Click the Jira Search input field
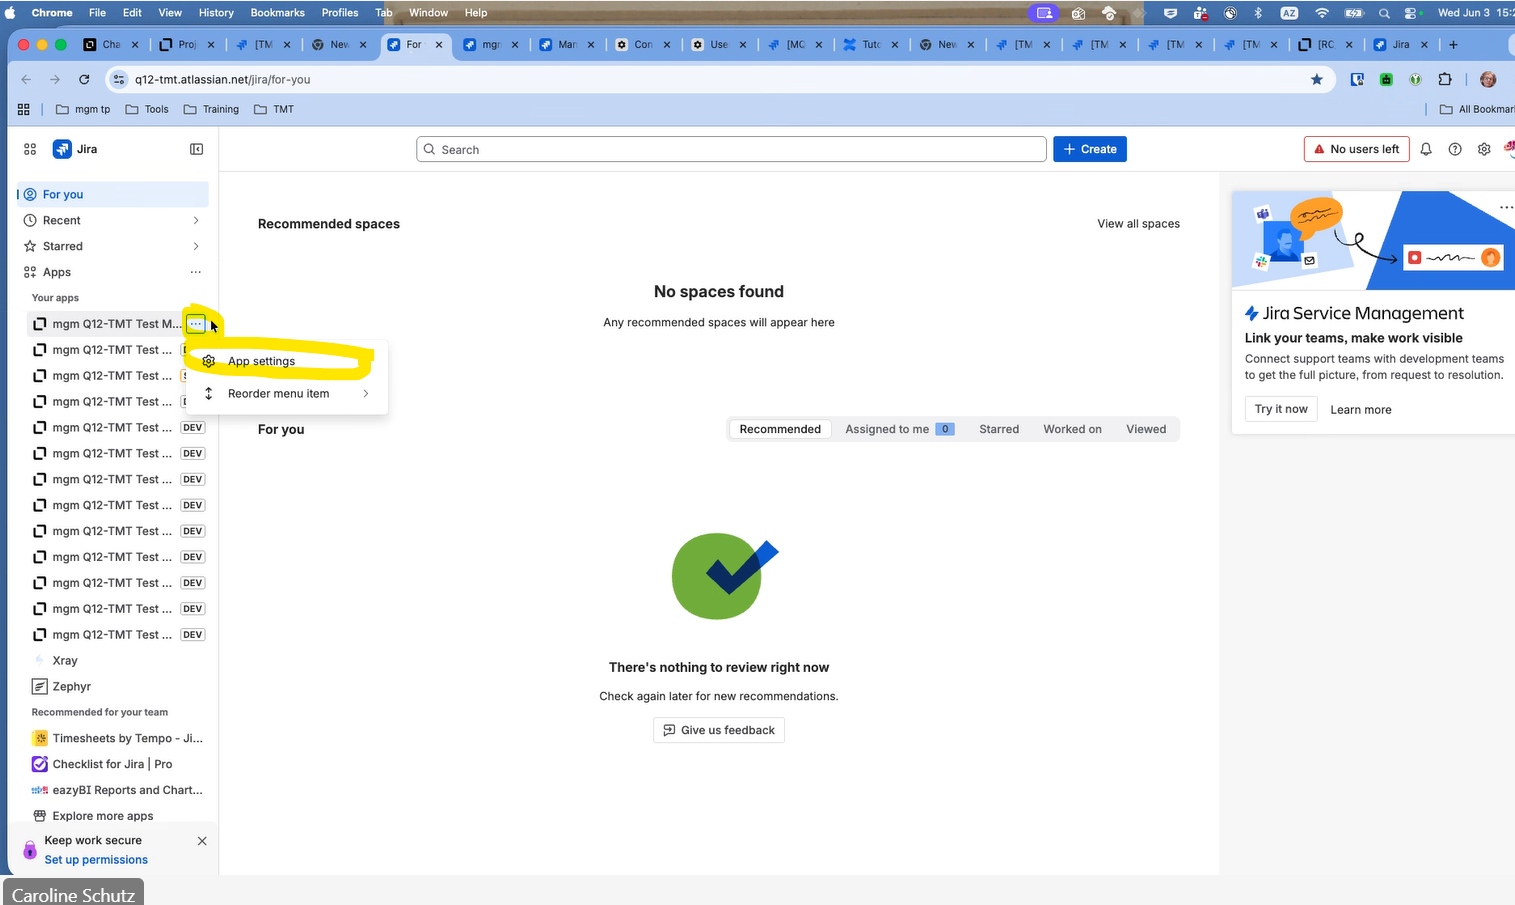The height and width of the screenshot is (905, 1515). coord(731,149)
